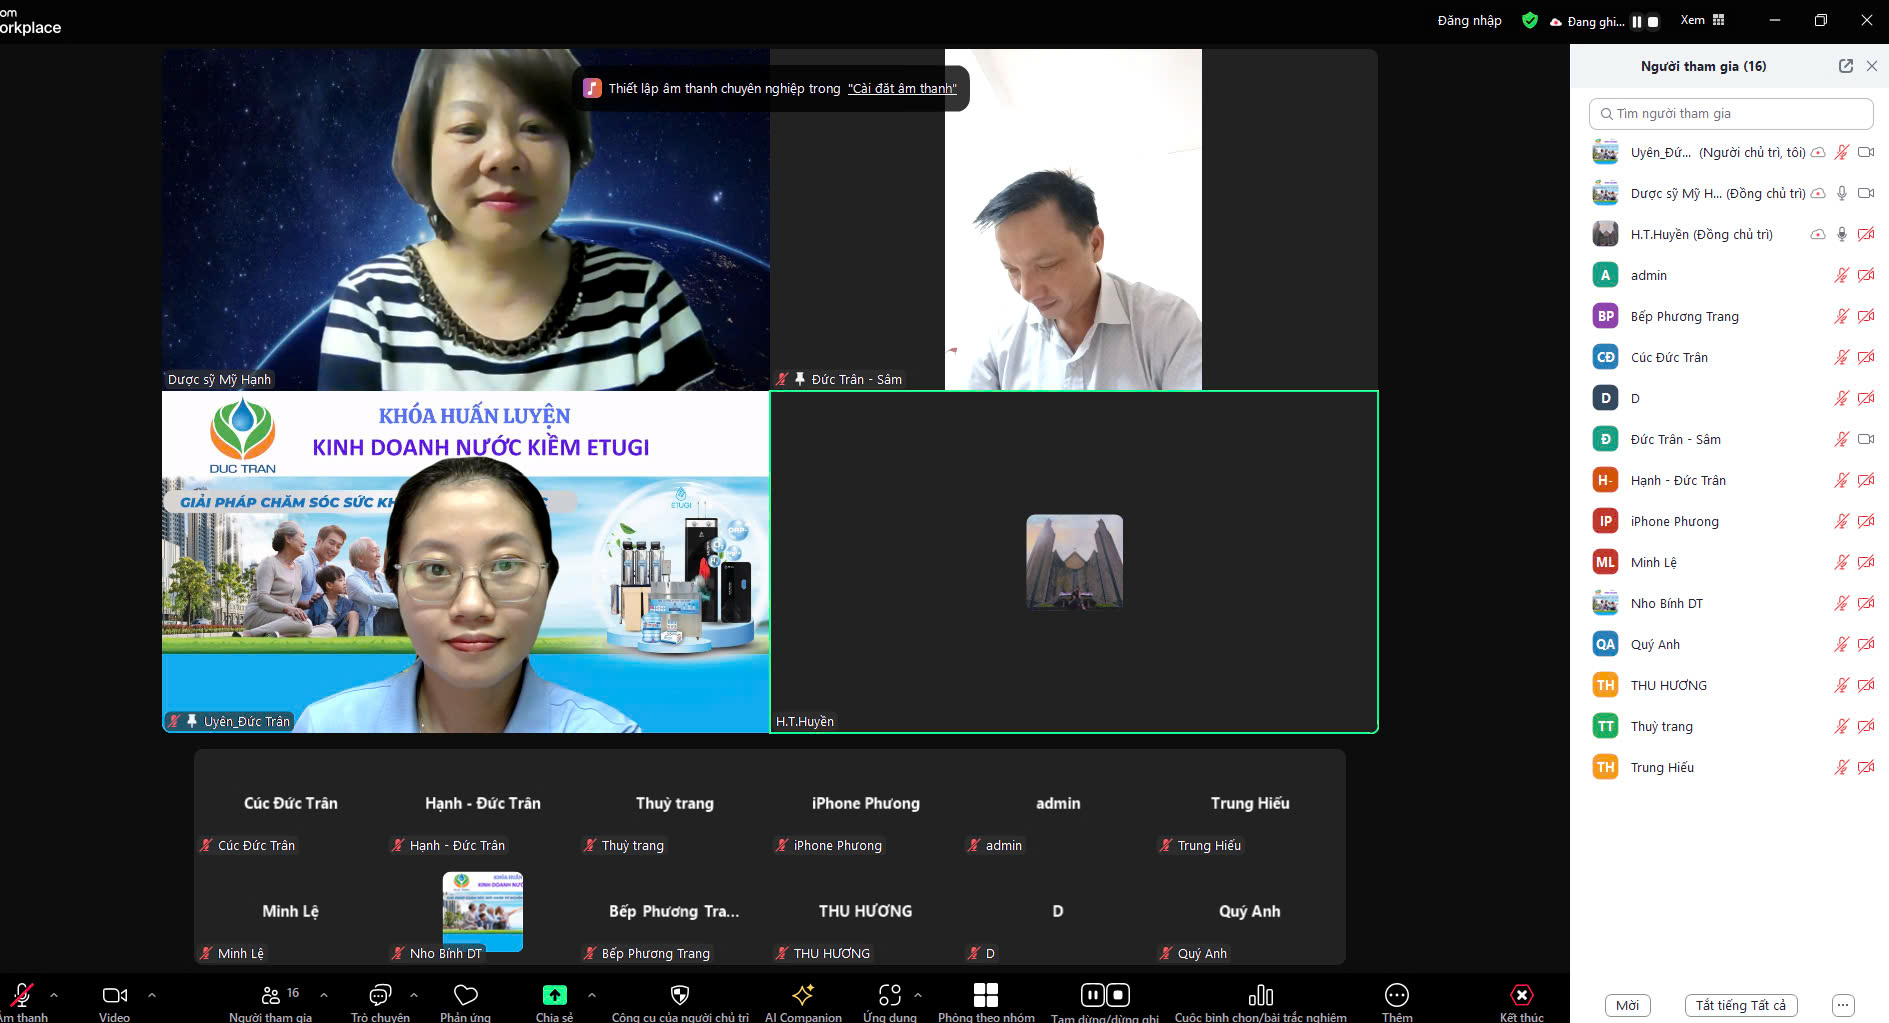Viewport: 1889px width, 1023px height.
Task: Click Đăng nhập sign-in link
Action: coord(1469,20)
